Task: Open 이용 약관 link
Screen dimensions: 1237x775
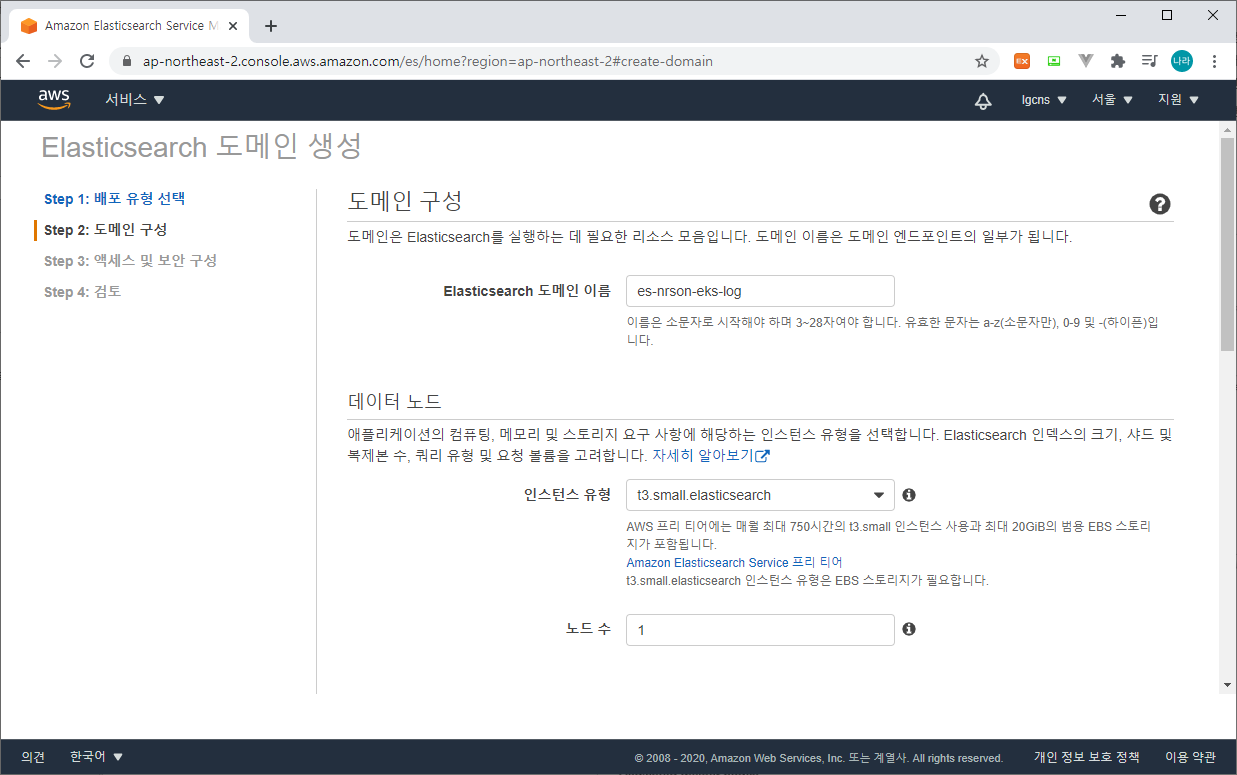Action: click(x=1190, y=757)
